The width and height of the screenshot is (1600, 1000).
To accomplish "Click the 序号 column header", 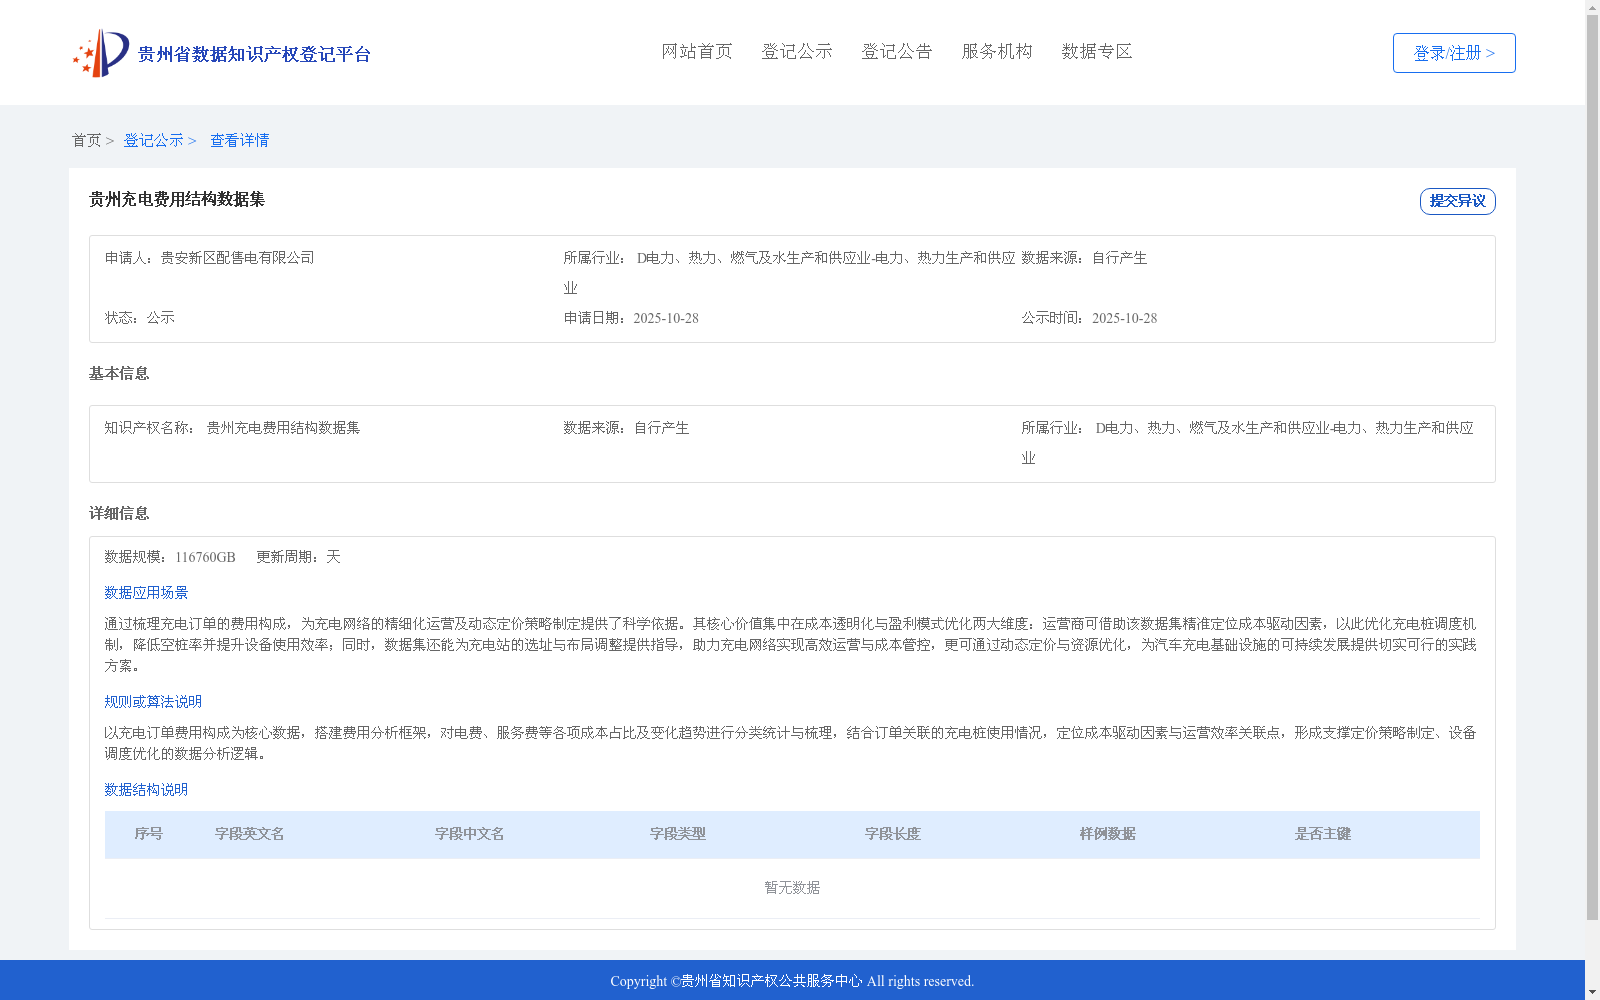I will [149, 834].
